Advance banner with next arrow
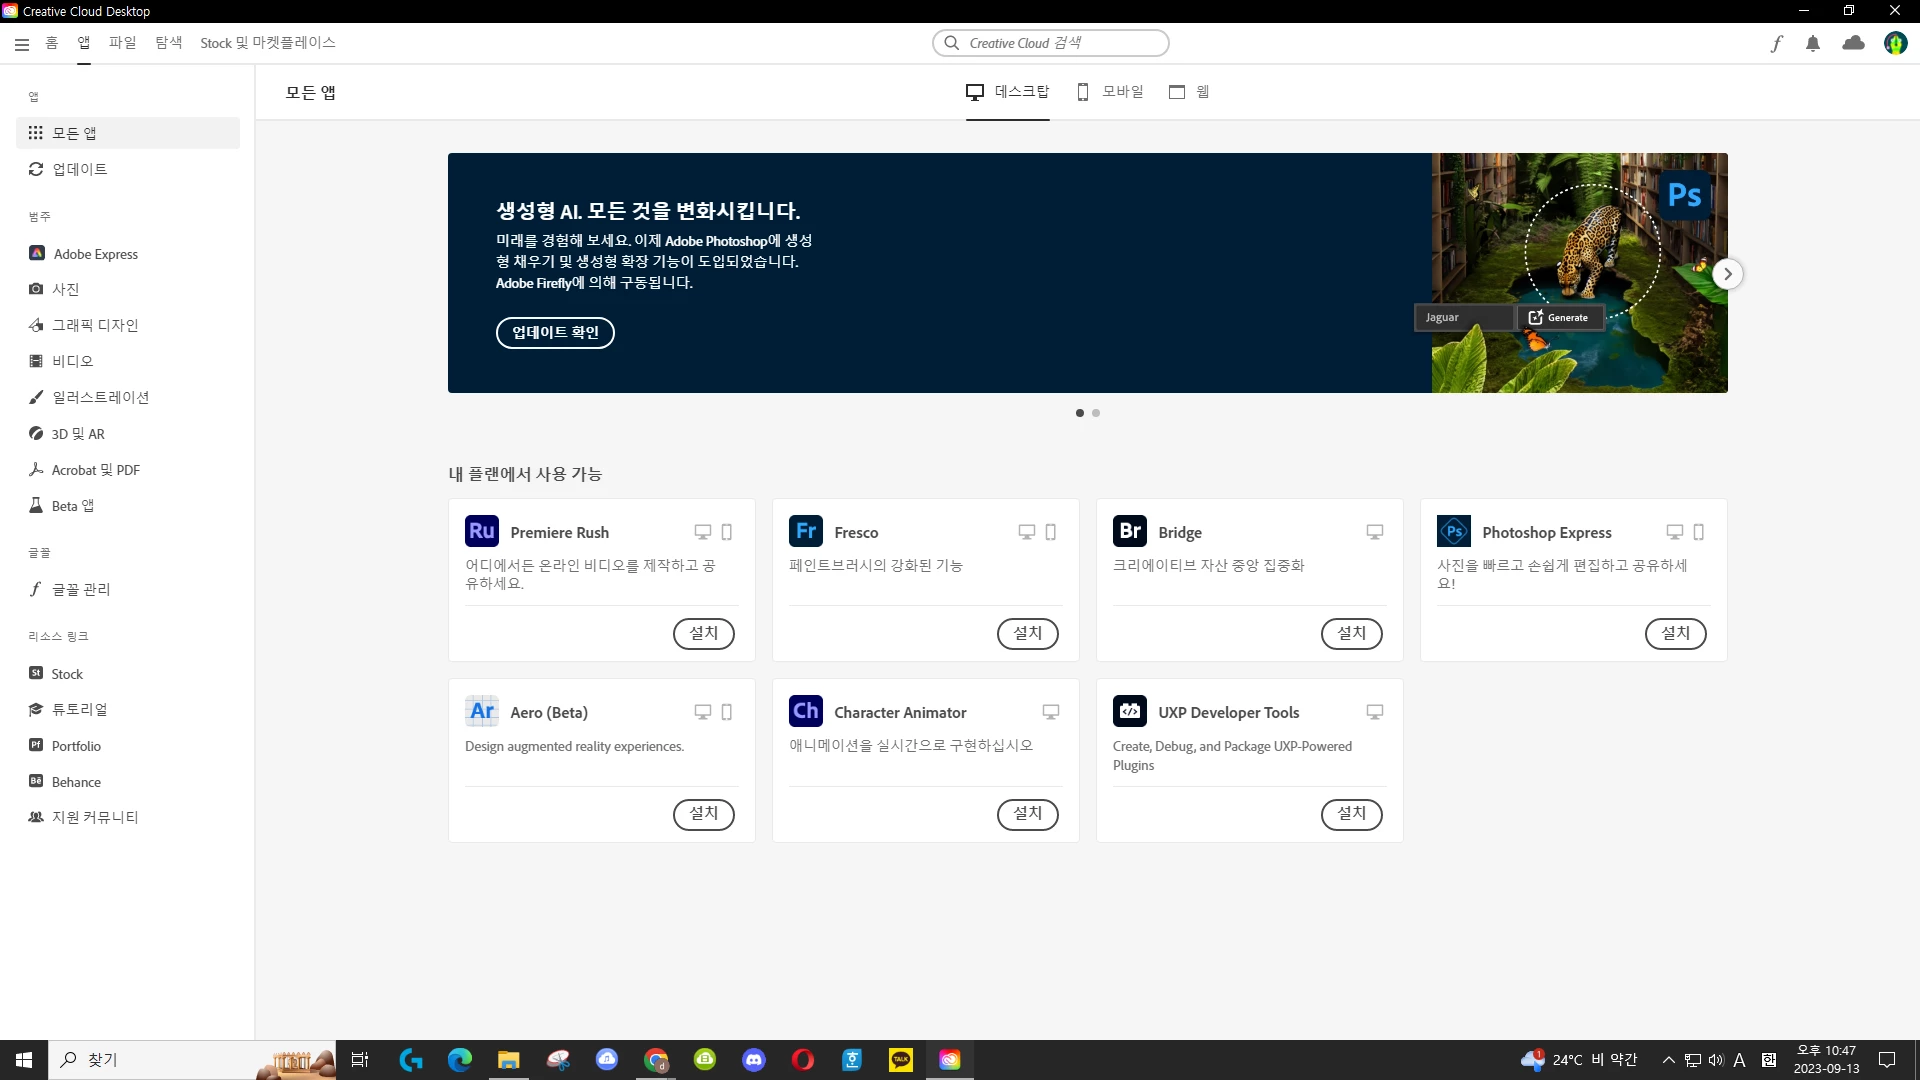This screenshot has height=1080, width=1920. pos(1727,274)
